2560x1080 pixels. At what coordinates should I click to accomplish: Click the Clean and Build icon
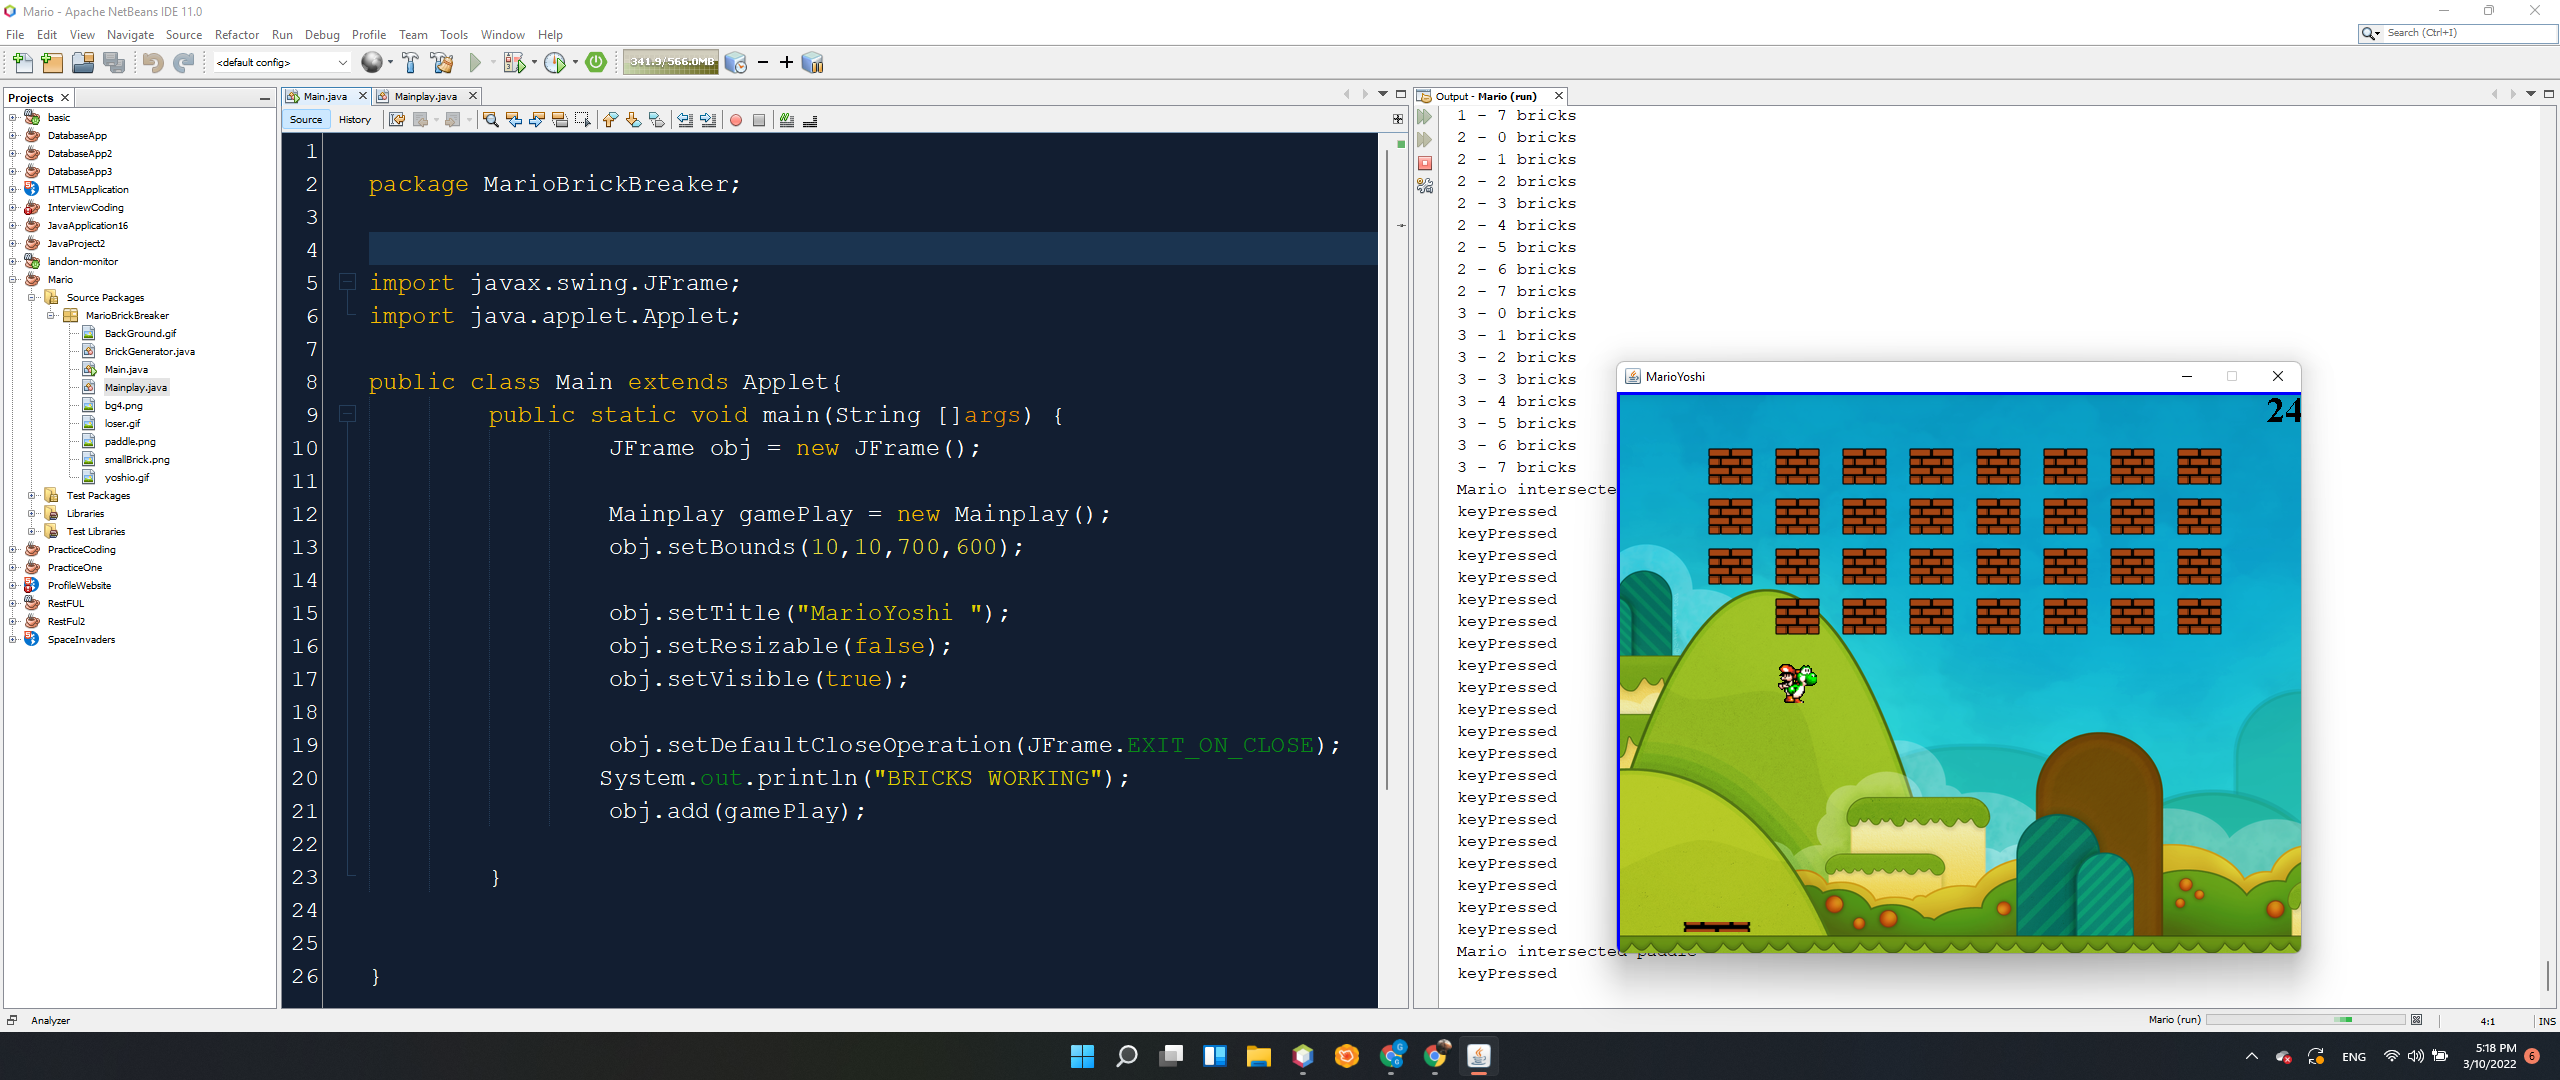pos(442,63)
